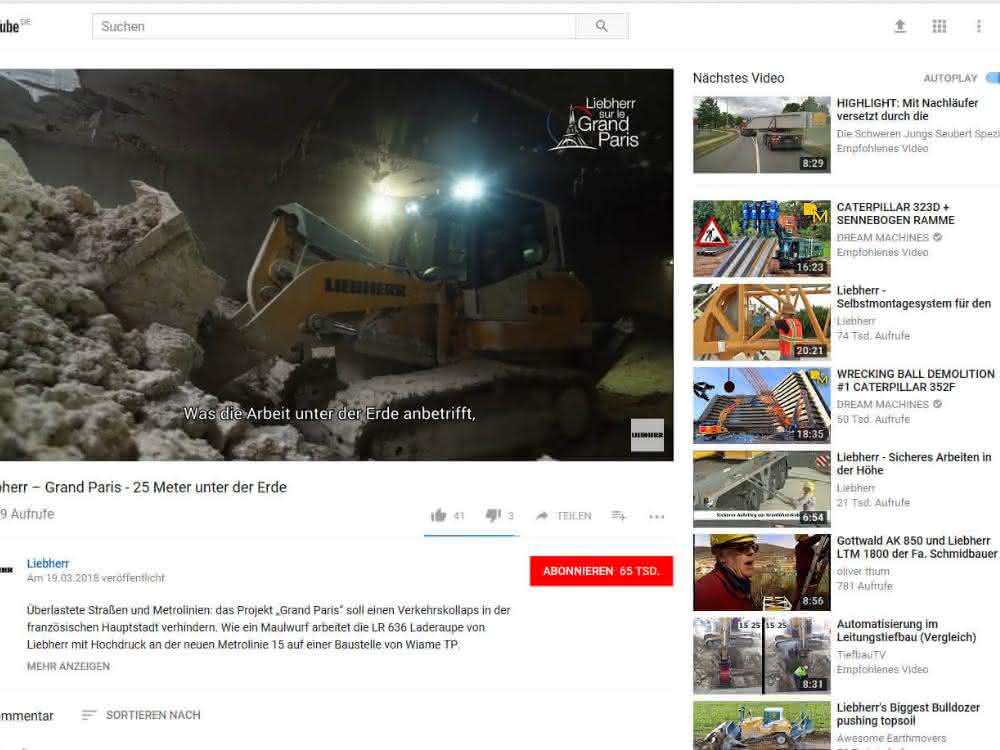This screenshot has height=750, width=1000.
Task: Click the share arrow icon next to TEILEN
Action: (542, 516)
